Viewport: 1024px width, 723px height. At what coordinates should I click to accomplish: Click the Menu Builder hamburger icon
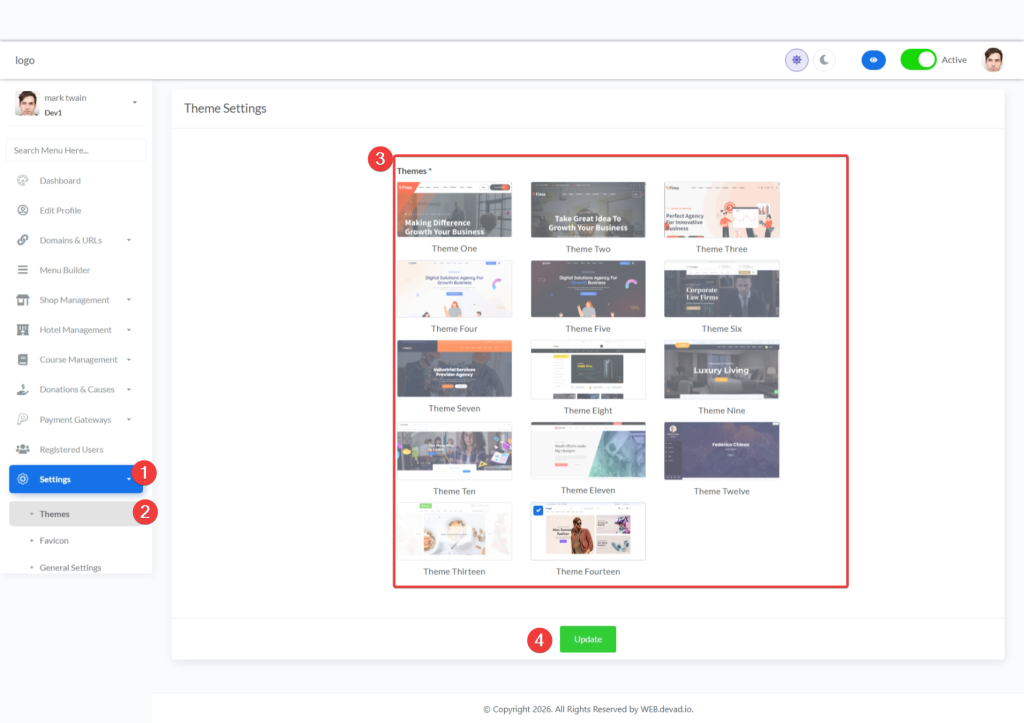(x=22, y=270)
